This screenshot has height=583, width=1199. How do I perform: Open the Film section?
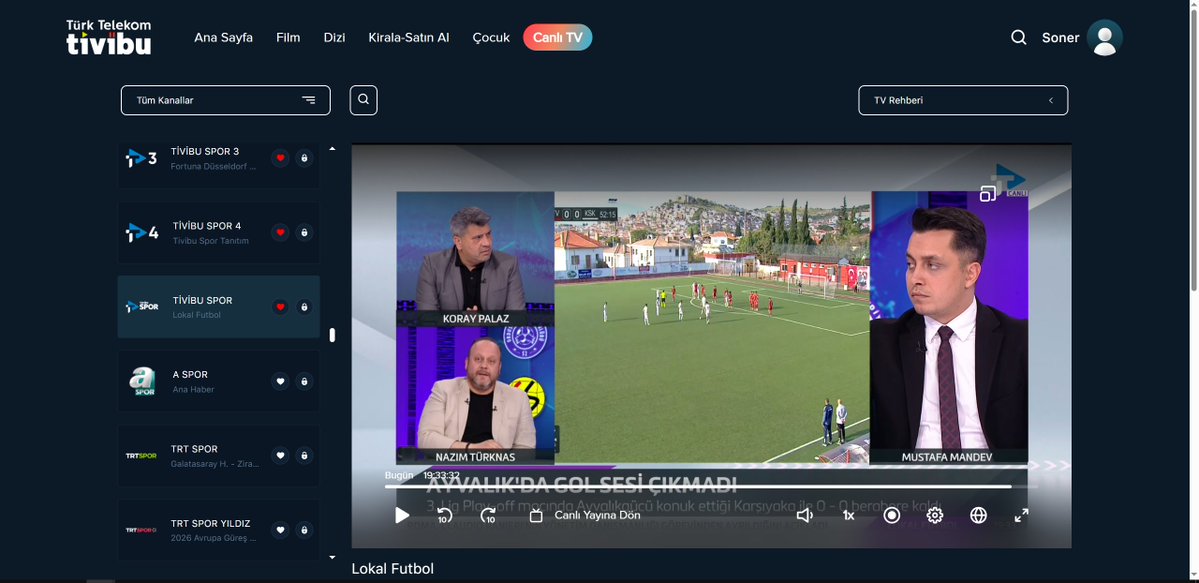coord(288,37)
